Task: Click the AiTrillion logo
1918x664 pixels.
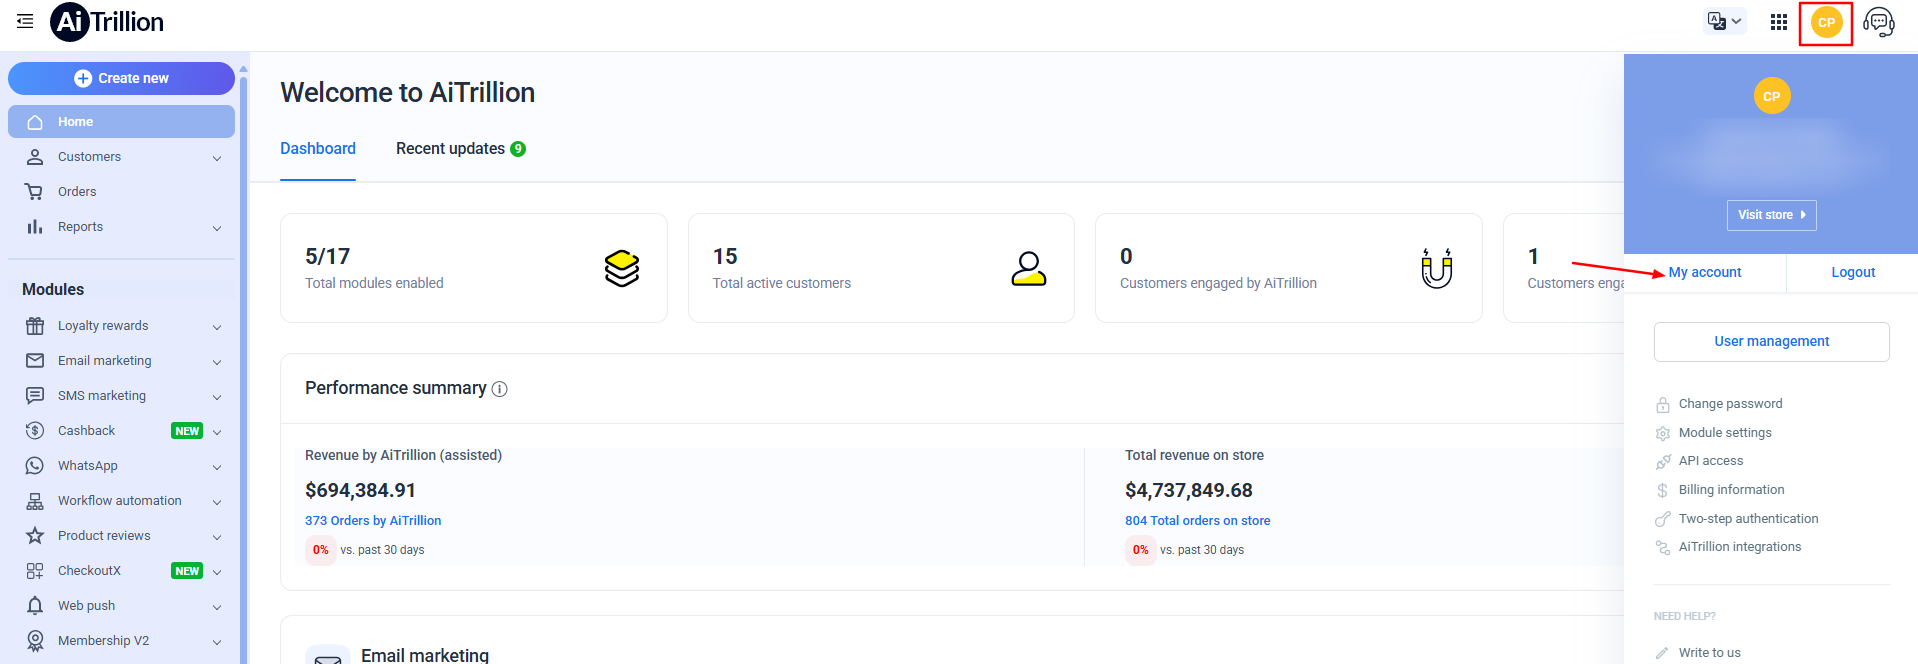Action: click(107, 22)
